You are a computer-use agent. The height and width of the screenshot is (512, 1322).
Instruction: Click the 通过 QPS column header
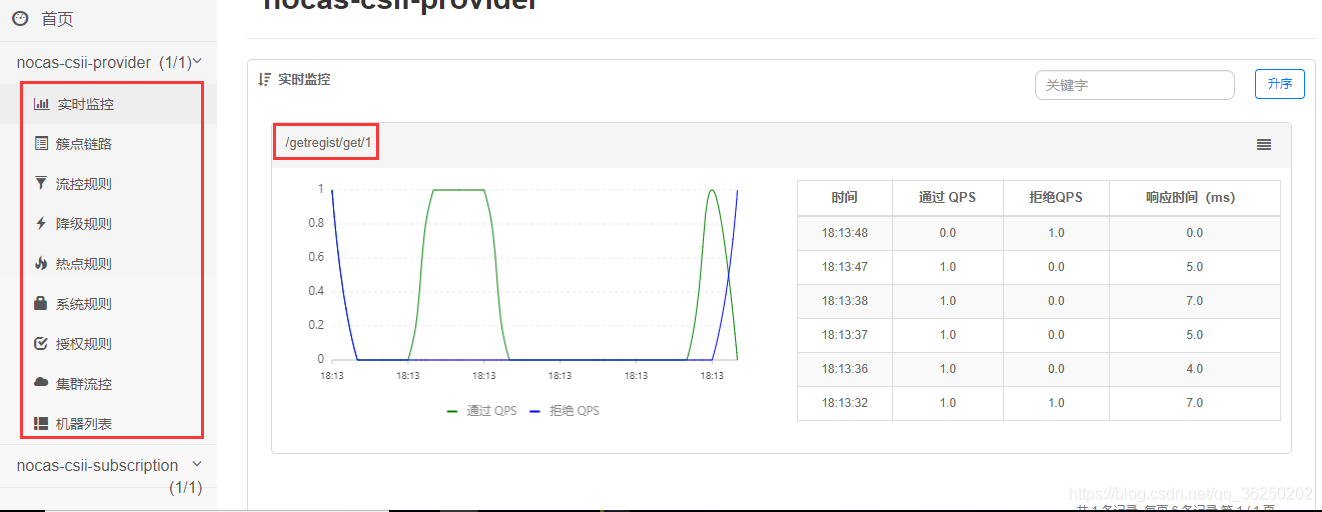[x=948, y=198]
